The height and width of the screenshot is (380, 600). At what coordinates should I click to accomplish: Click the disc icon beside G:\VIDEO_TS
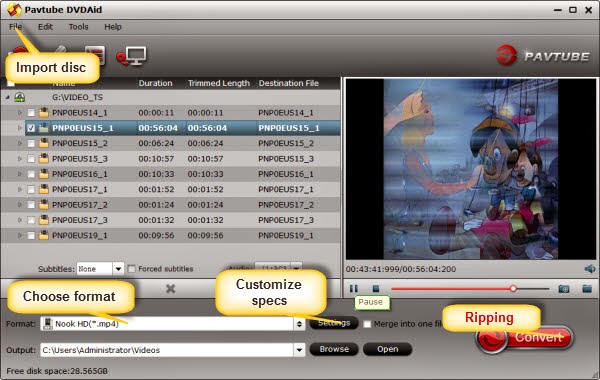pos(20,97)
